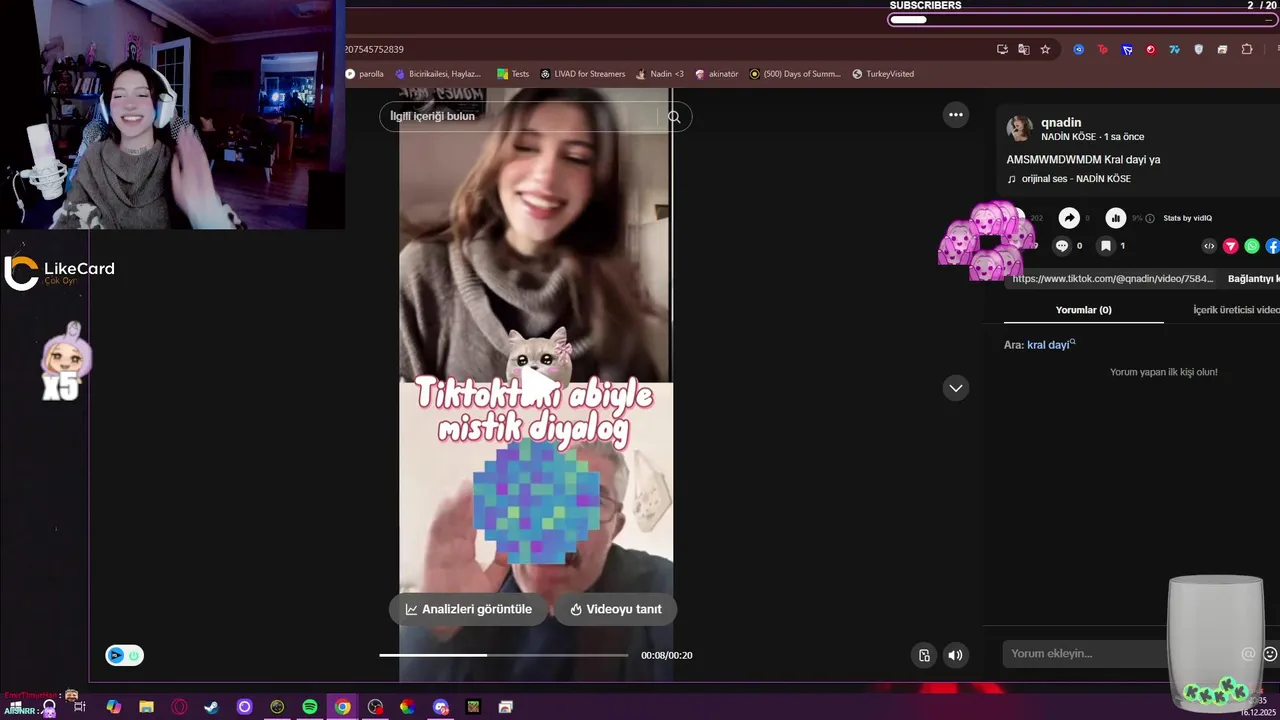Click the grey shield extension icon

1199,49
